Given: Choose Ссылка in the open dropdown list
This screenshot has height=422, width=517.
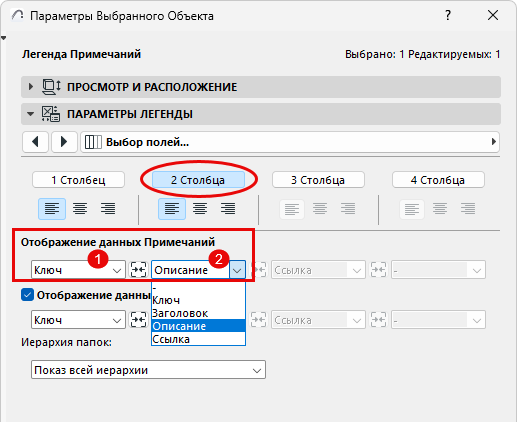Looking at the screenshot, I should [x=198, y=339].
